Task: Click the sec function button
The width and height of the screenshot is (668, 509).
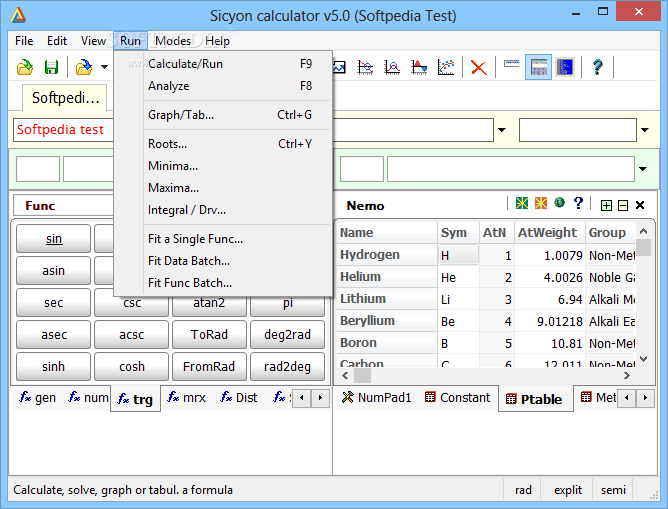Action: click(54, 303)
